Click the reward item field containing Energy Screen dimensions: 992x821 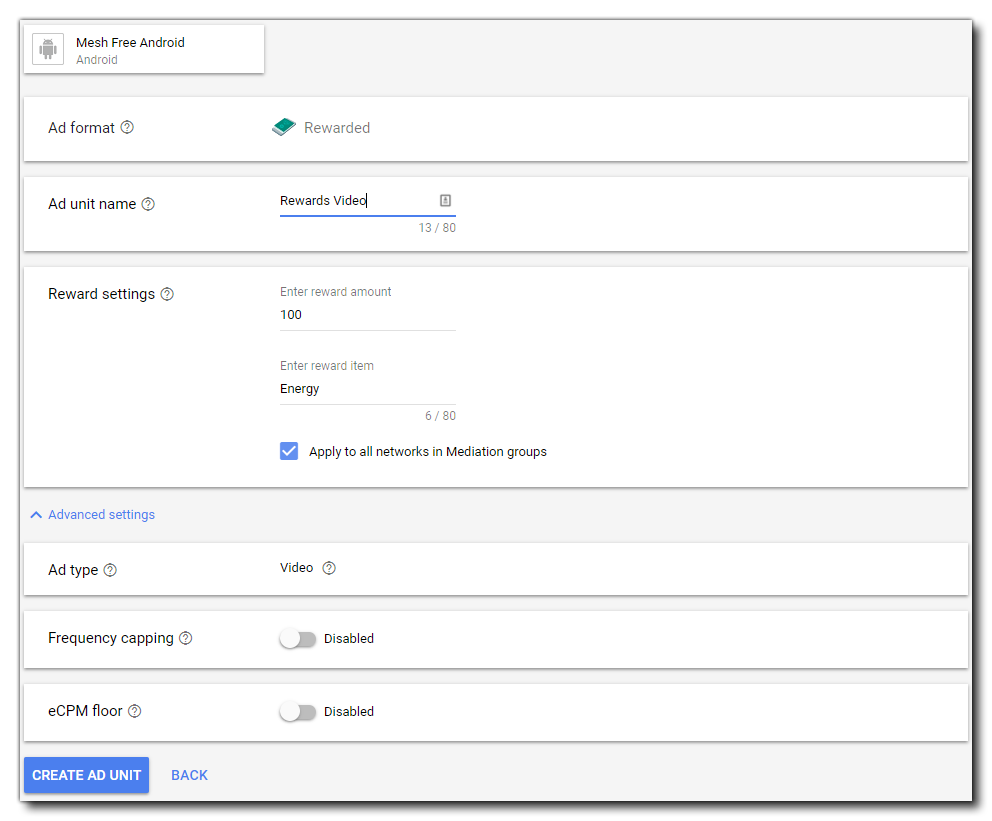[367, 389]
